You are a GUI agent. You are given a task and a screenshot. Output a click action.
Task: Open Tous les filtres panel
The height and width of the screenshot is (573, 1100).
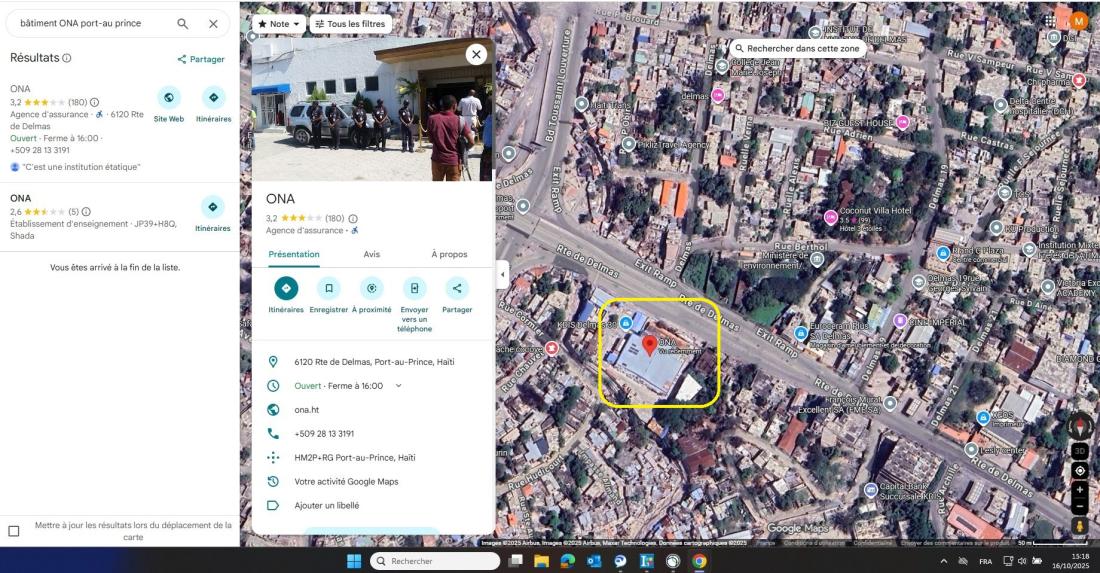[x=350, y=23]
